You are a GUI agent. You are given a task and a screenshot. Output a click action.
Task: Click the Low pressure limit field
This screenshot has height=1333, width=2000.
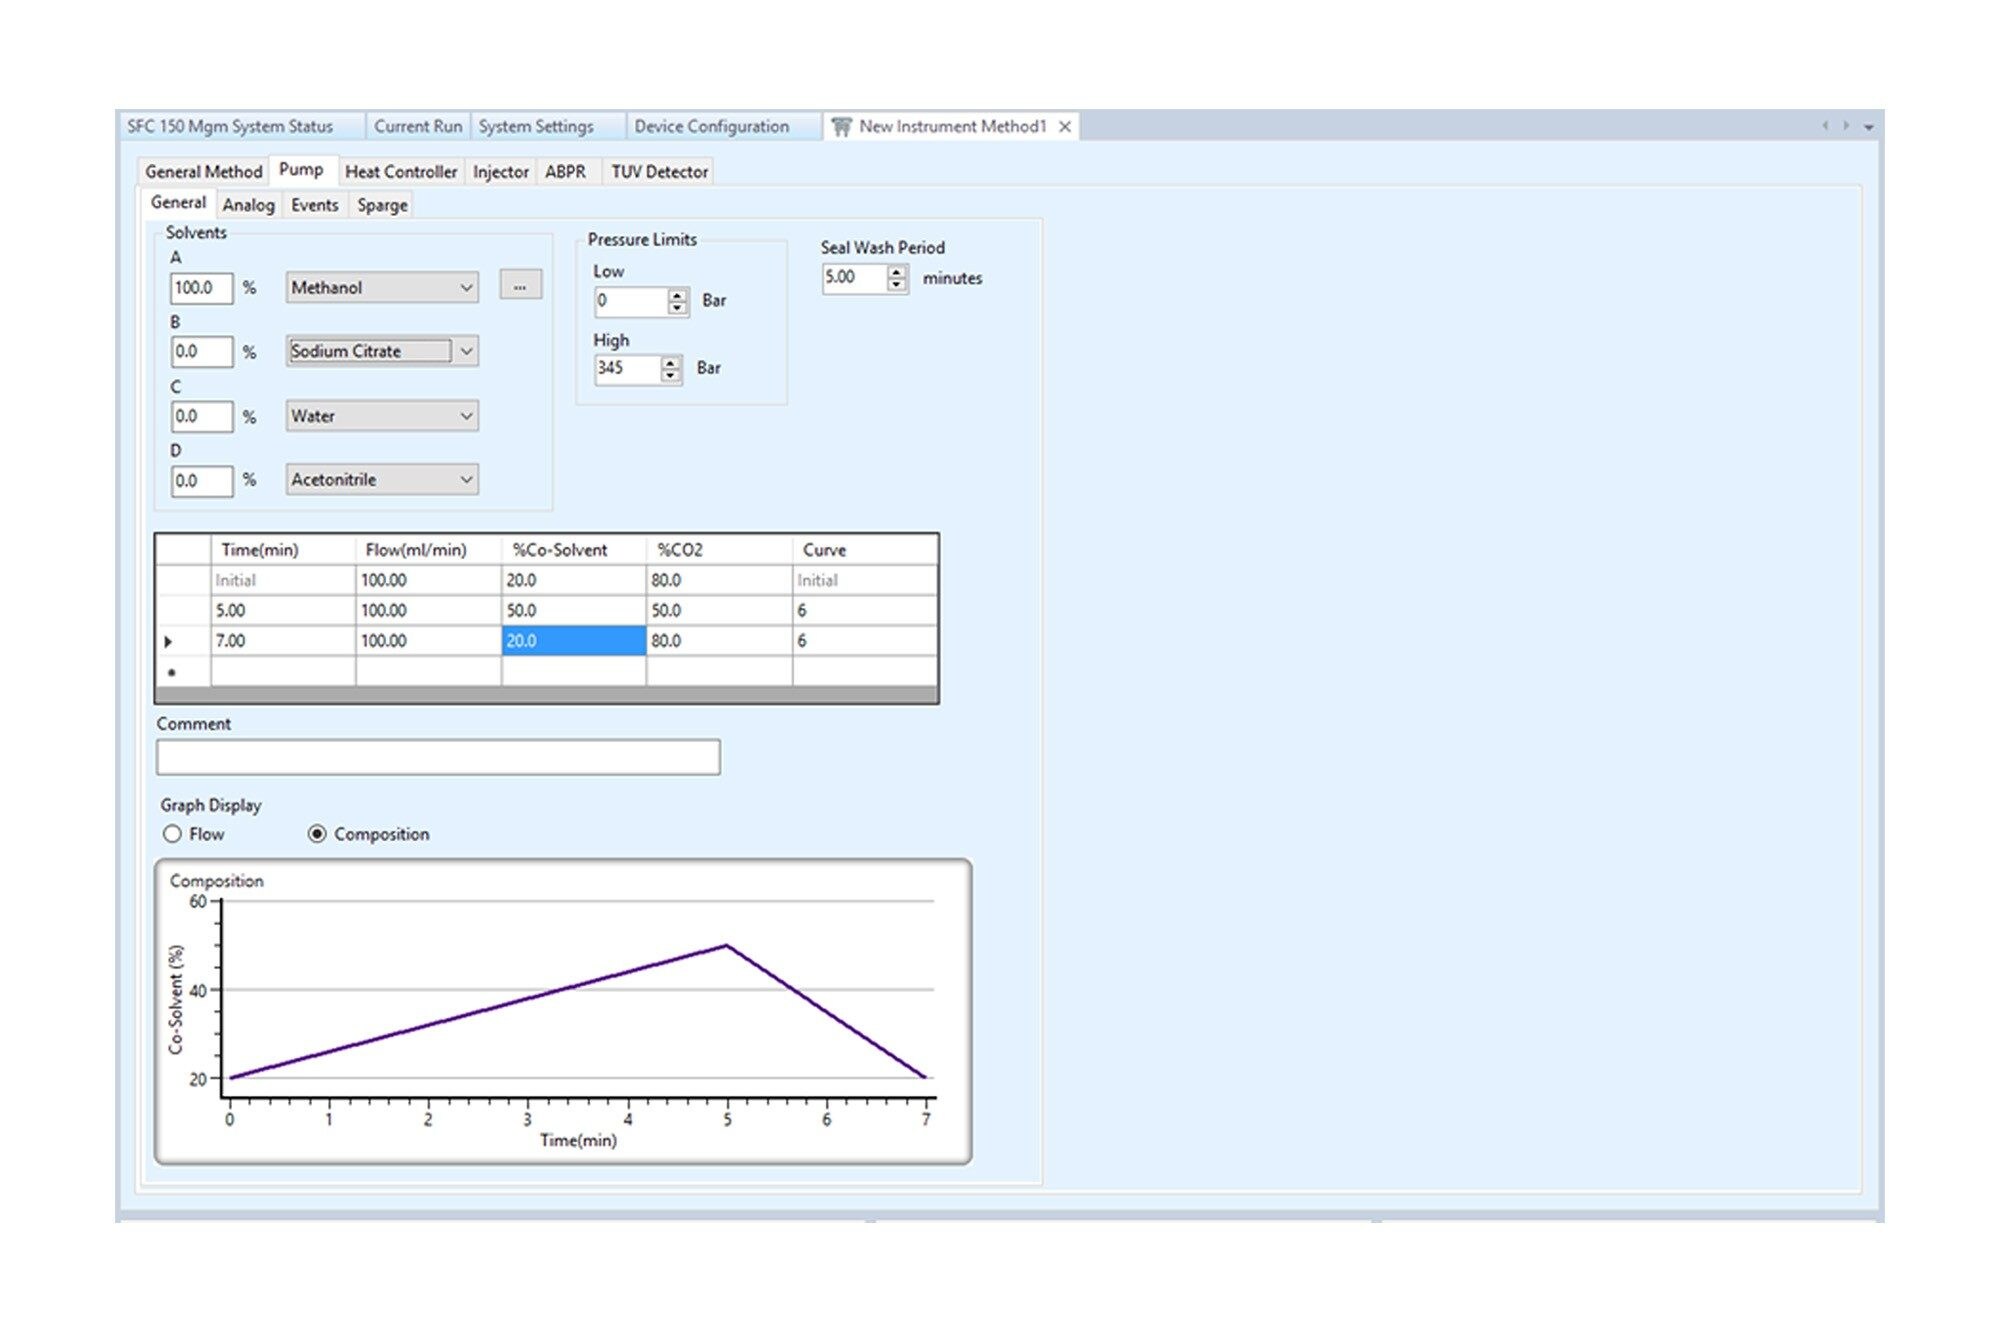(x=630, y=301)
